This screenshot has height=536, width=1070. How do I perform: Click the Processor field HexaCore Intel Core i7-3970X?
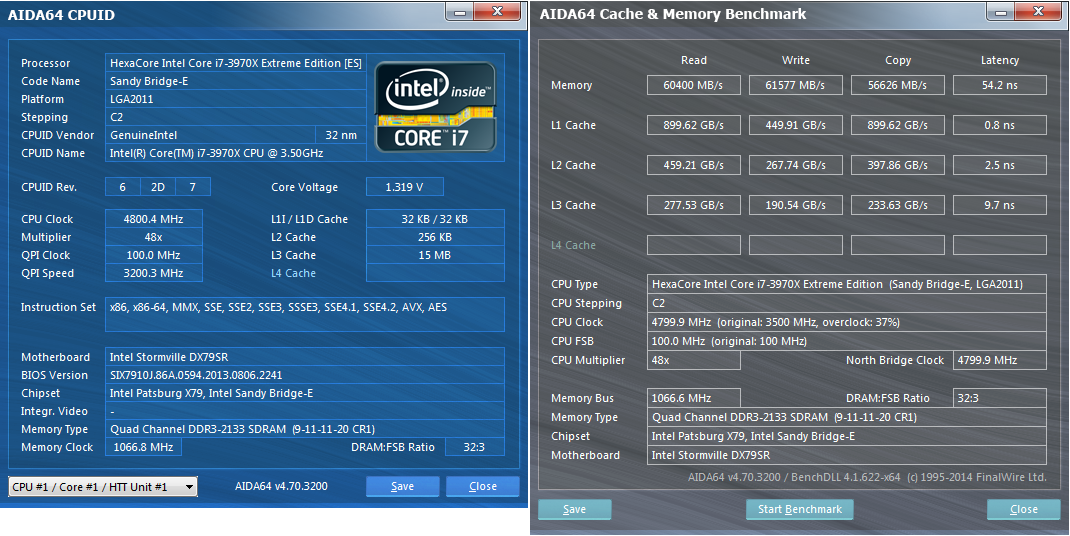coord(236,63)
